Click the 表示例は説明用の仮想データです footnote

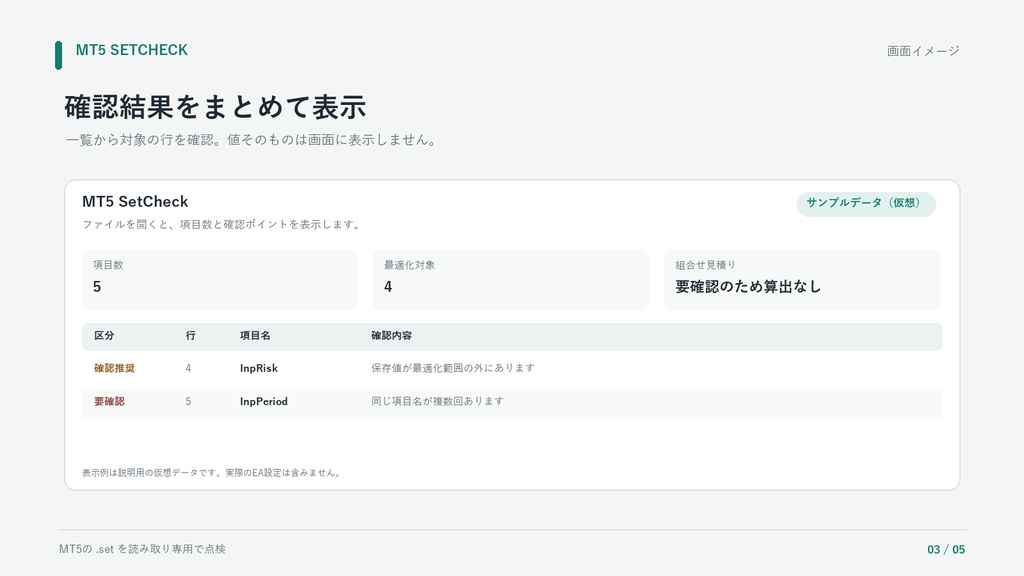click(x=212, y=473)
